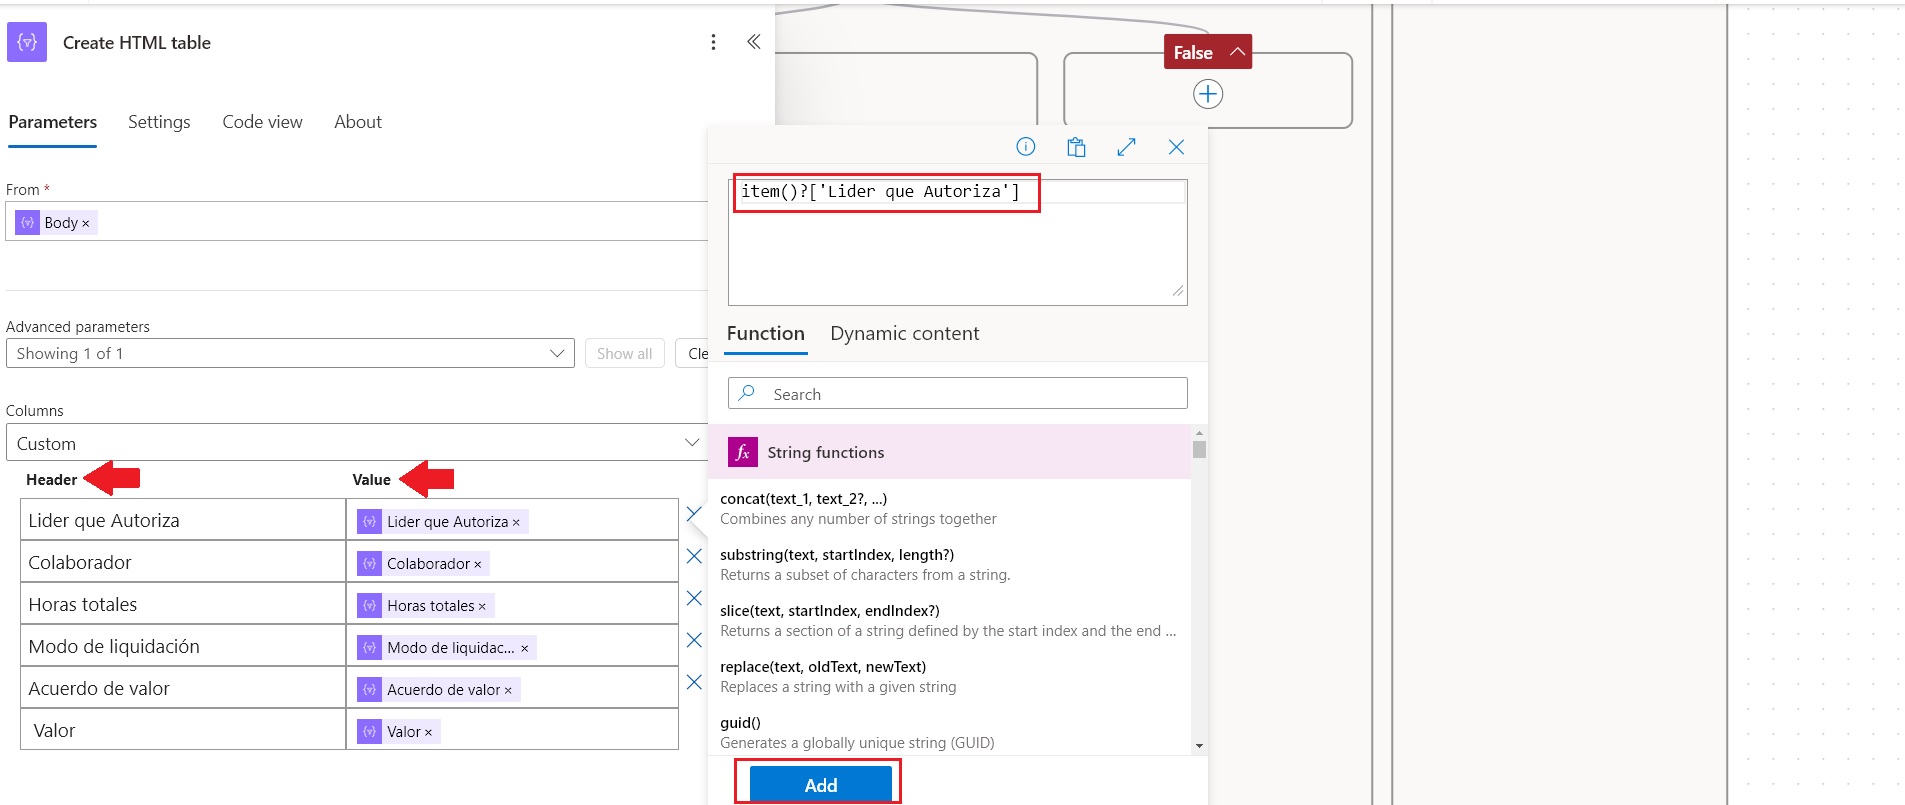Add an action in False branch
1905x805 pixels.
coord(1207,94)
